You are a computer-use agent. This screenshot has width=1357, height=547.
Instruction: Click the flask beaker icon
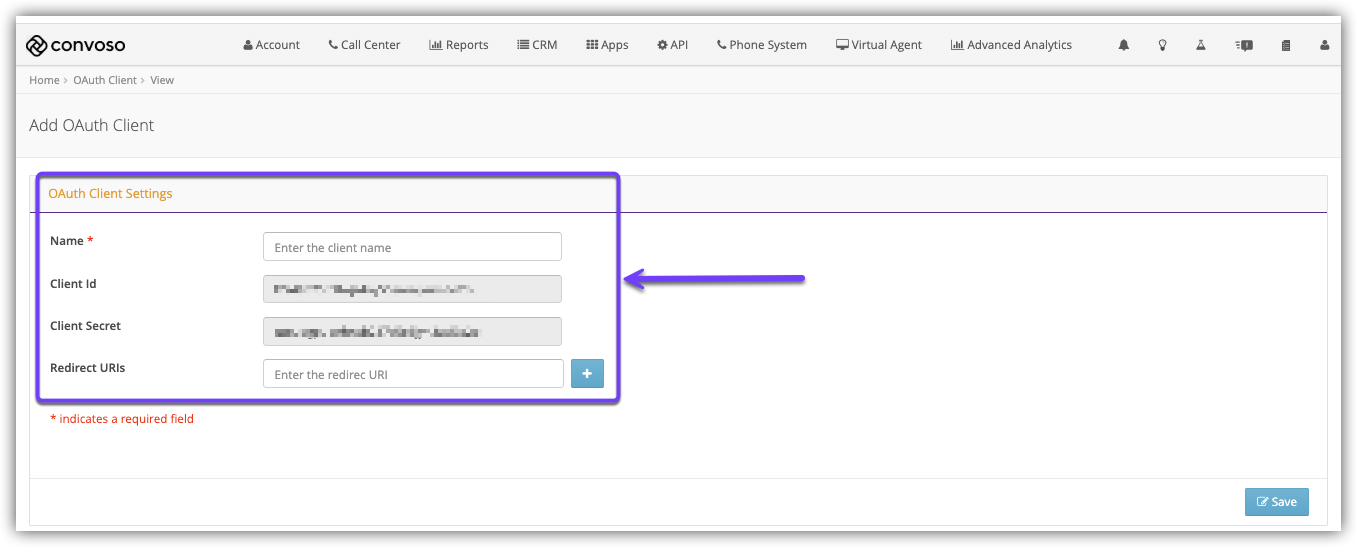tap(1203, 45)
